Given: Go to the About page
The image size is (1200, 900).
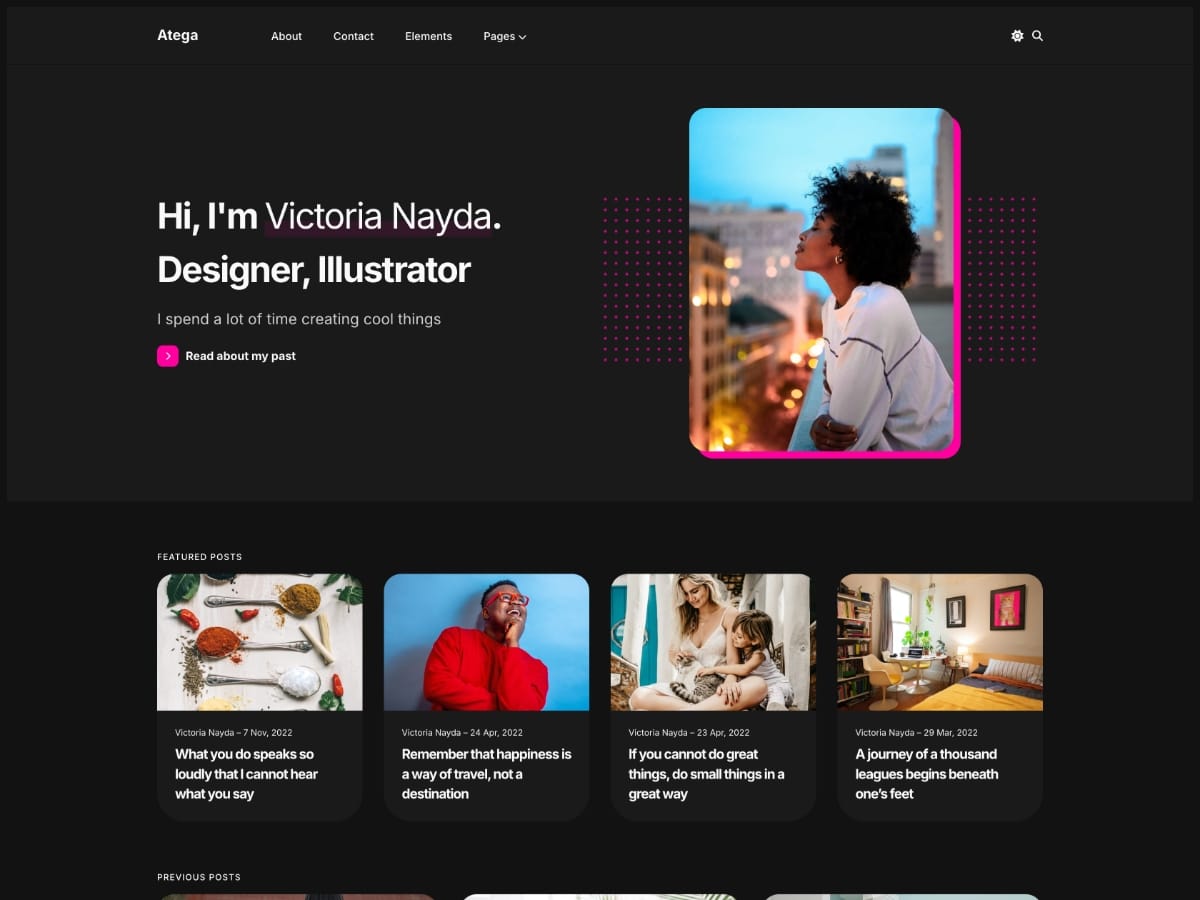Looking at the screenshot, I should tap(286, 36).
